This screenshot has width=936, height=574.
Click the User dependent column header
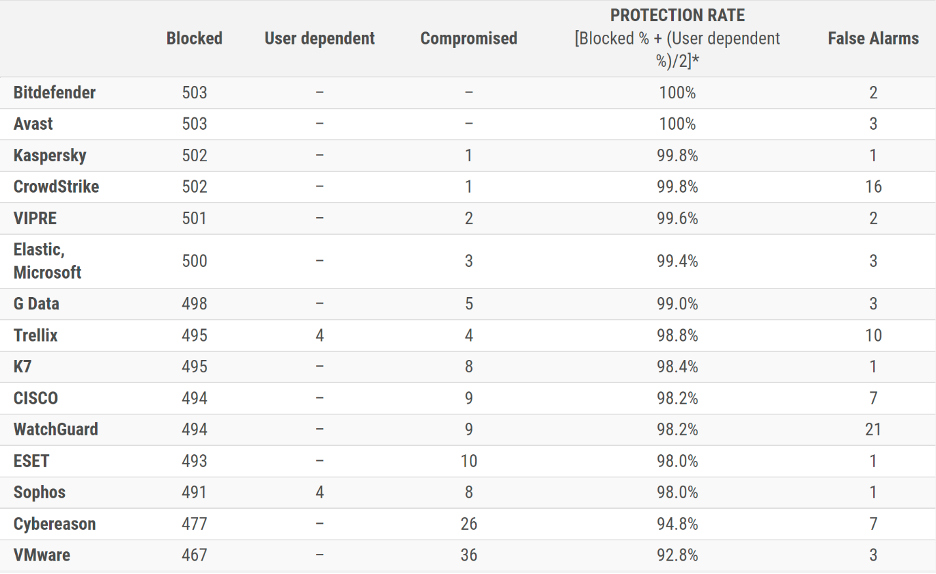319,38
